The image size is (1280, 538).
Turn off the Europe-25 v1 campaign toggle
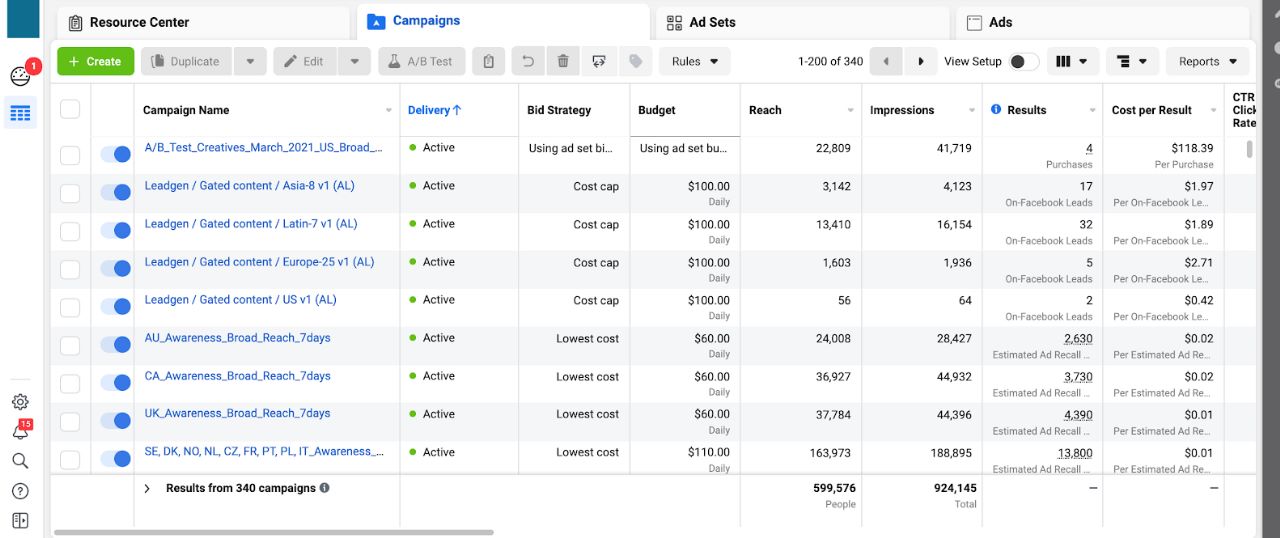tap(116, 268)
